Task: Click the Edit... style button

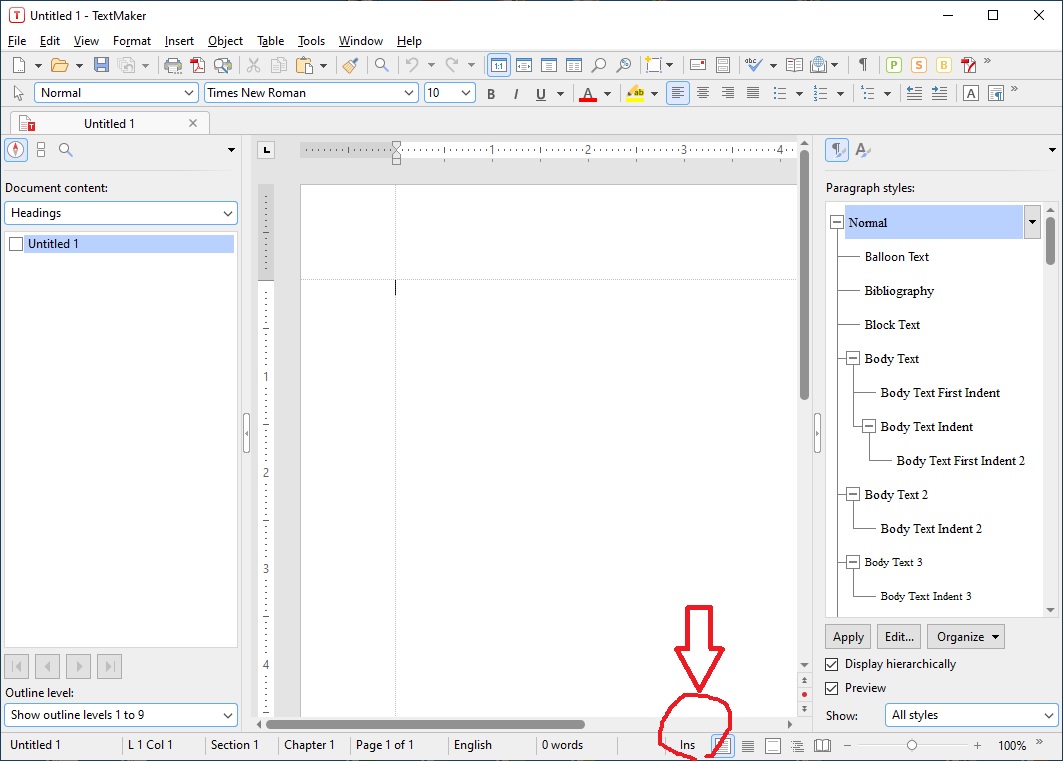Action: coord(898,637)
